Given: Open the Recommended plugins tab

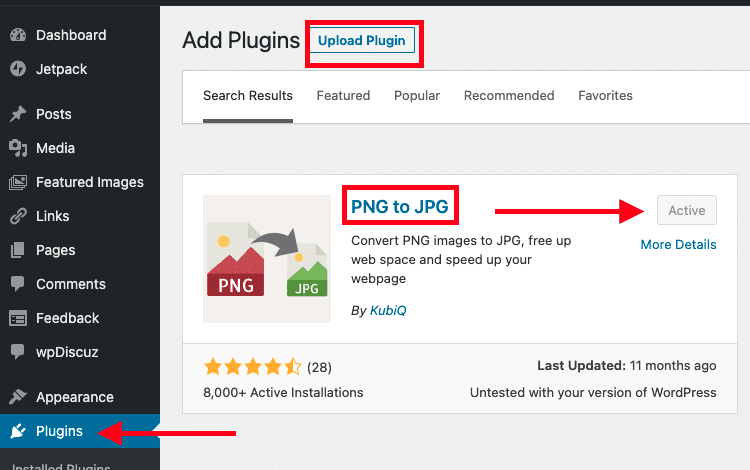Looking at the screenshot, I should tap(509, 96).
